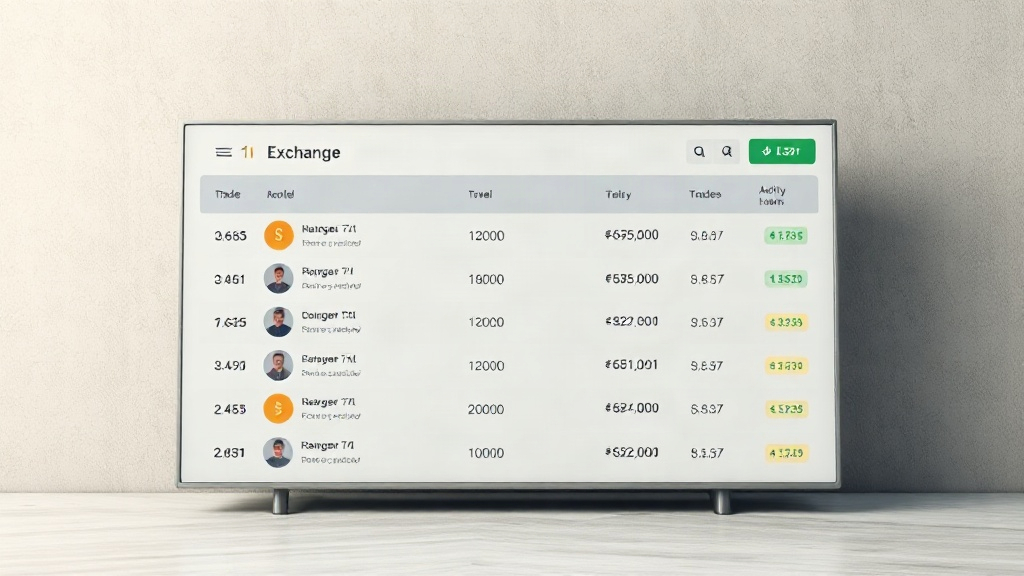Click the "Exchange" title text
1024x576 pixels.
coord(304,152)
